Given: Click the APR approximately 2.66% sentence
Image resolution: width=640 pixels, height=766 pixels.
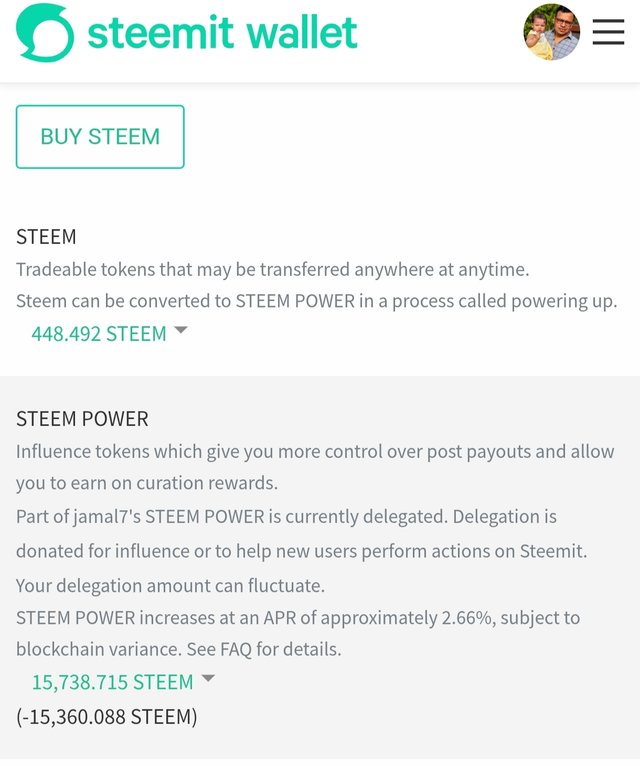Looking at the screenshot, I should click(x=297, y=617).
